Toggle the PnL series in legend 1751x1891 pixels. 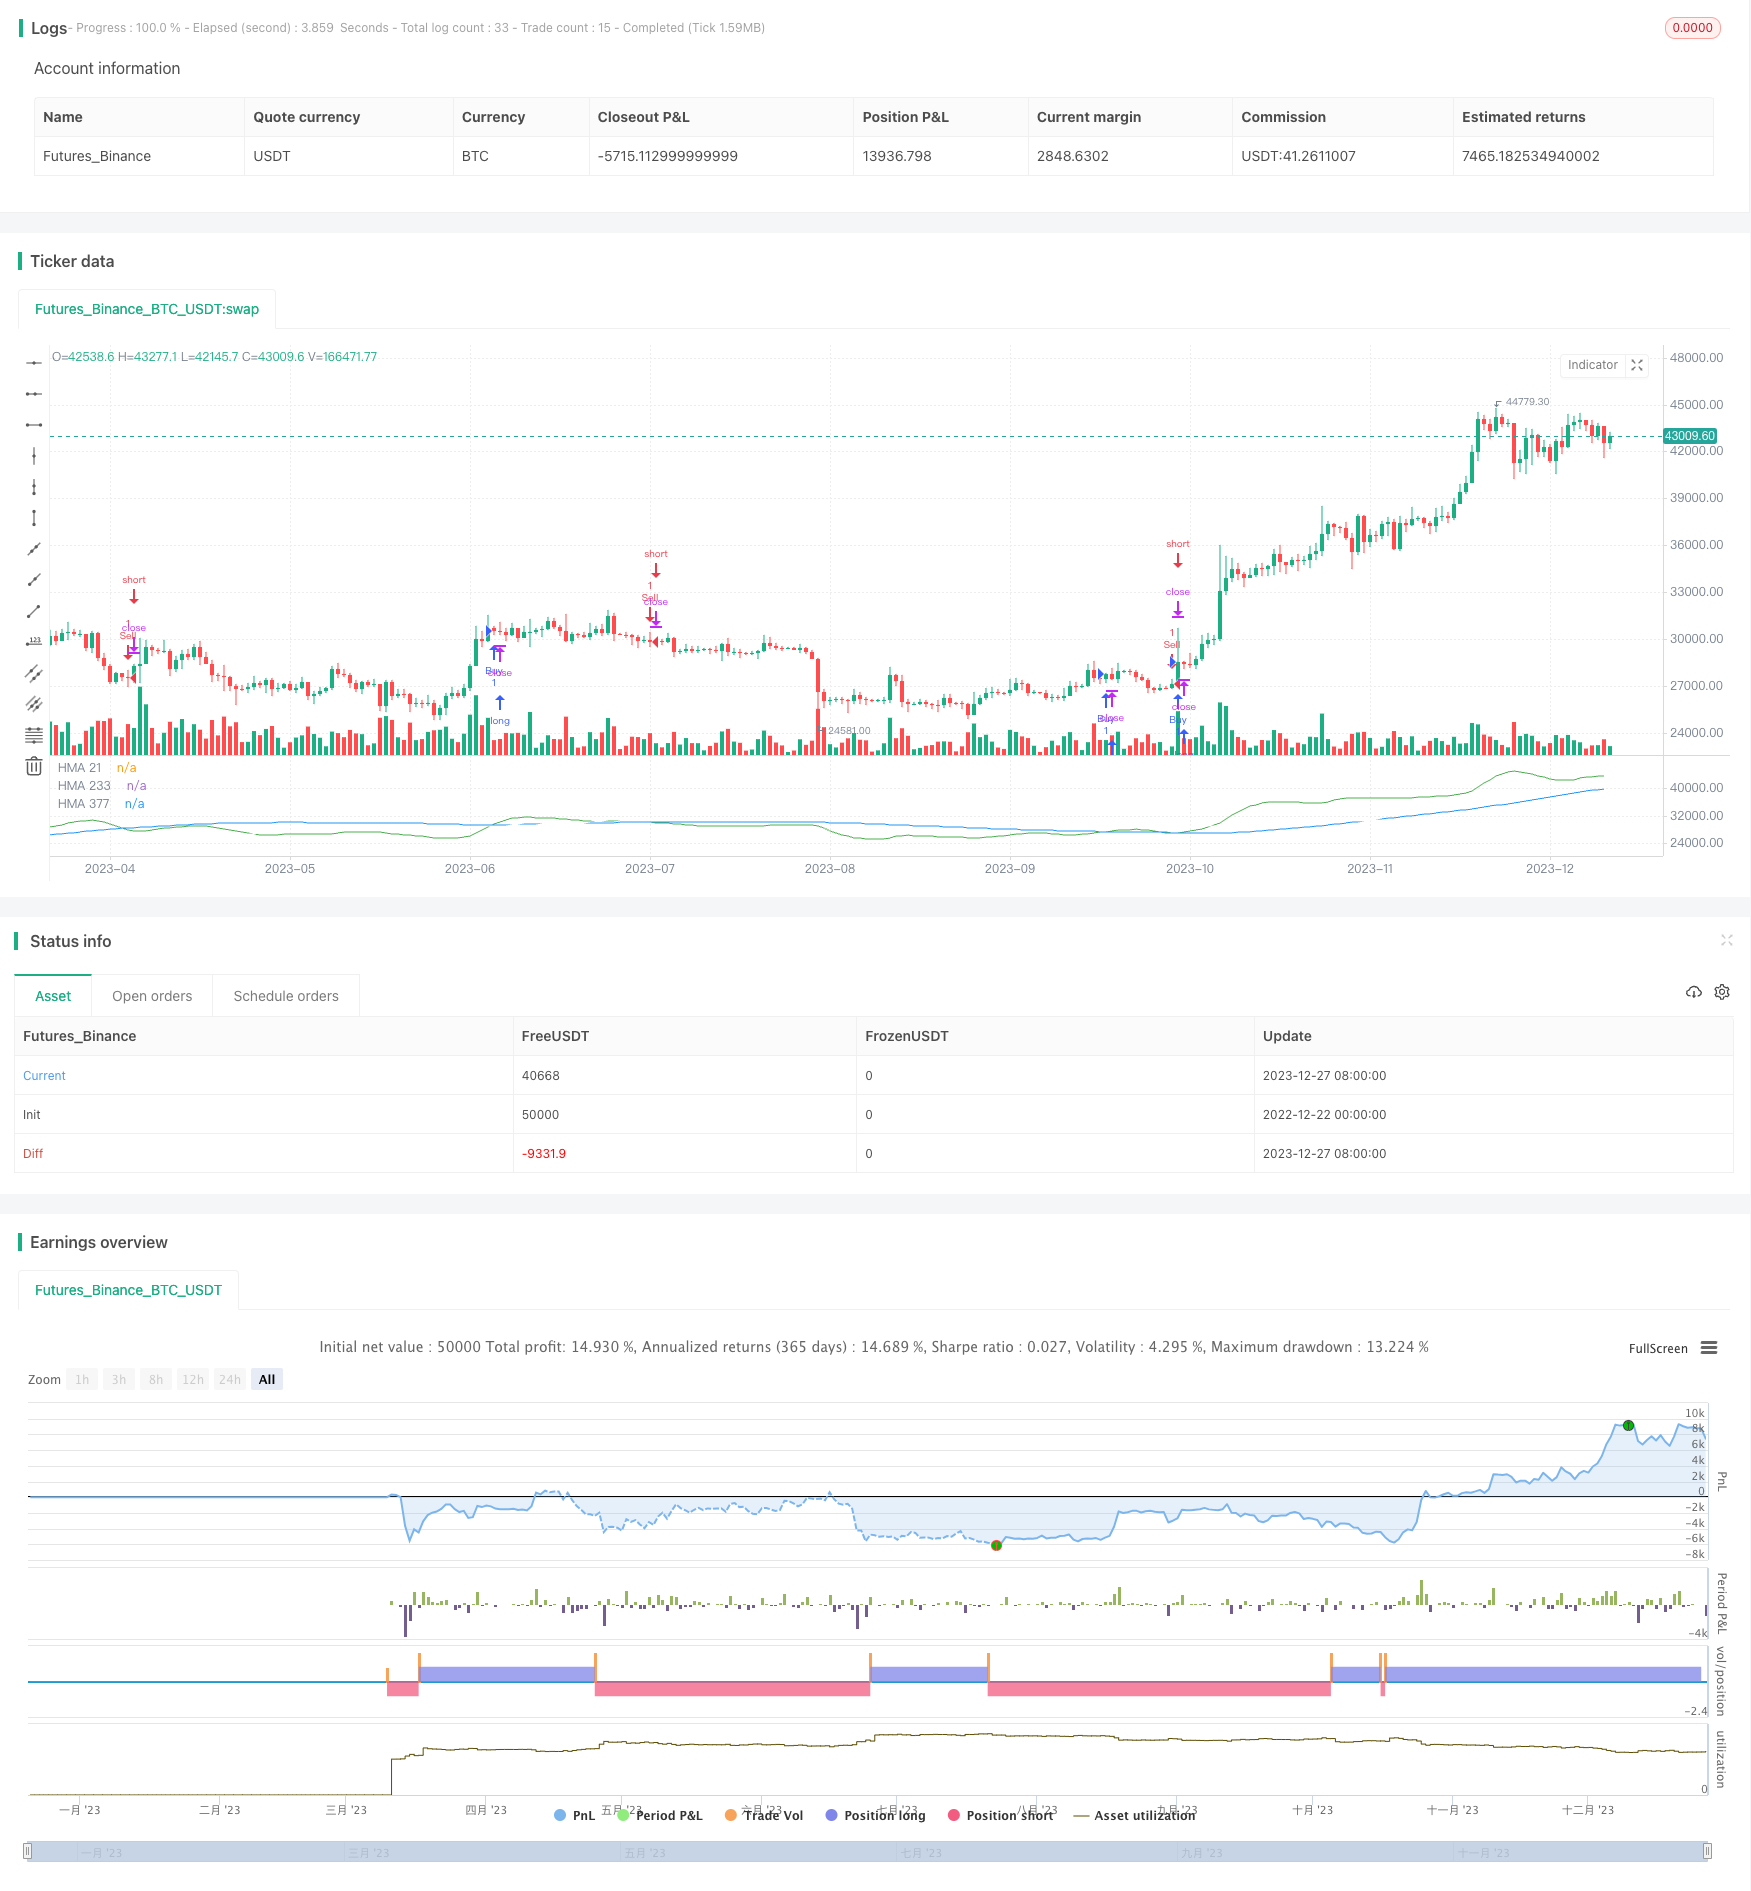point(574,1815)
